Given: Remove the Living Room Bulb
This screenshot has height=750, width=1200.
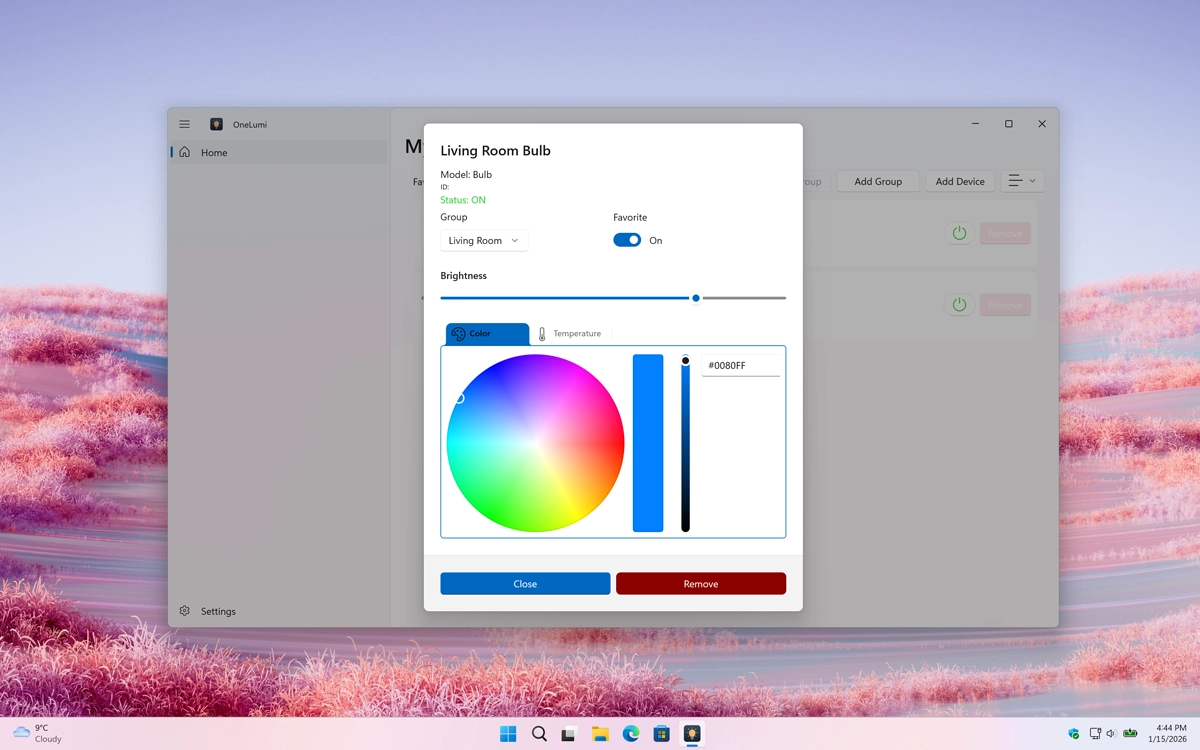Looking at the screenshot, I should 700,583.
